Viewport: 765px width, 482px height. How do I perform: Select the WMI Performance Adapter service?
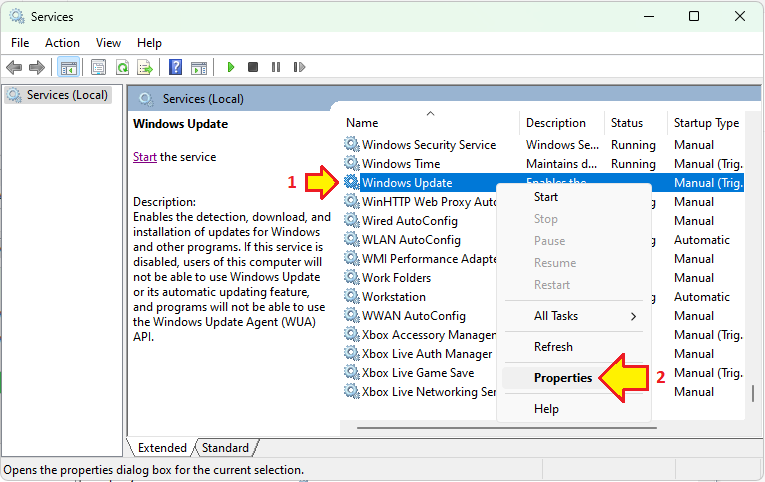[429, 259]
